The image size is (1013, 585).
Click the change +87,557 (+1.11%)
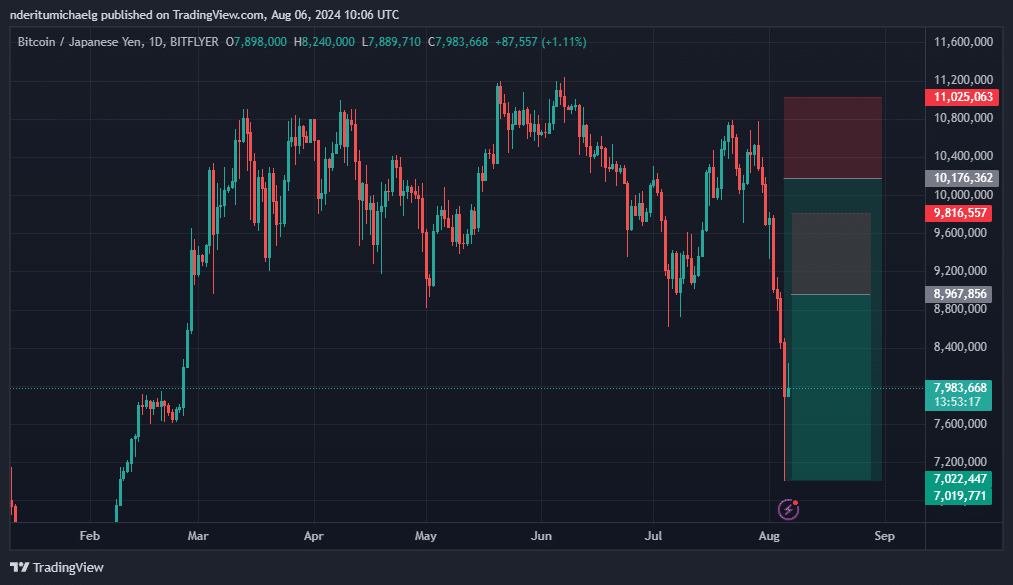(x=541, y=42)
